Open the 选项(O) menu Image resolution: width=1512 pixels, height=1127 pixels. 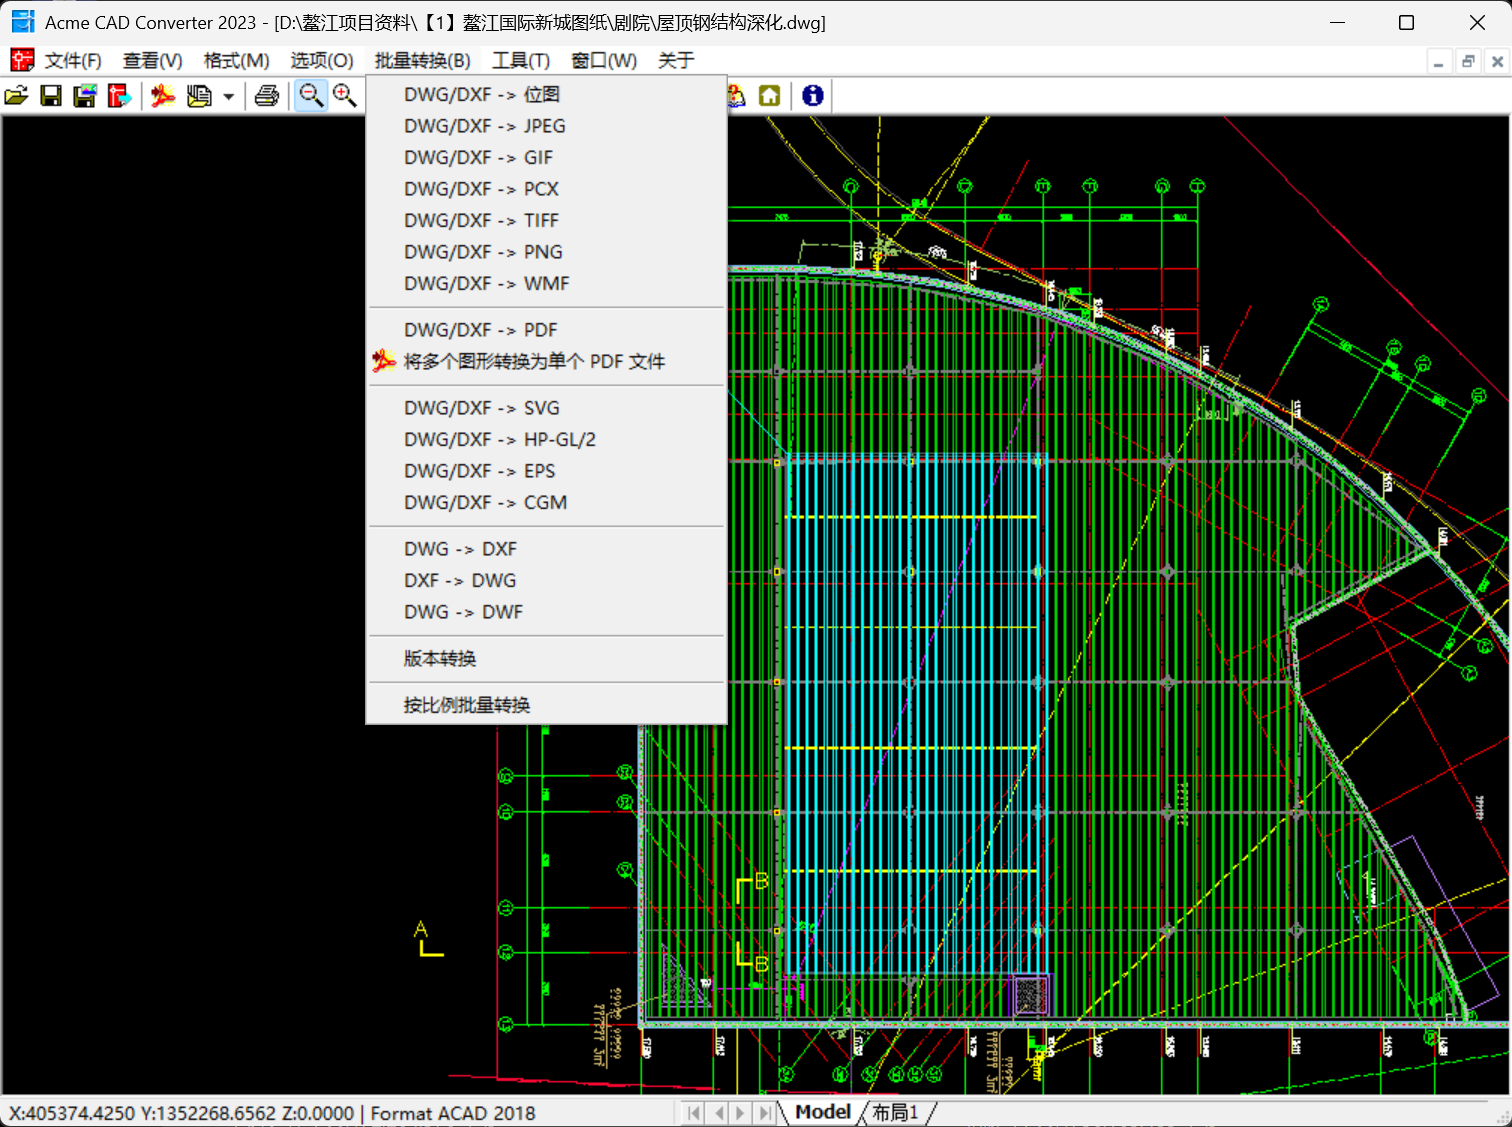[322, 61]
